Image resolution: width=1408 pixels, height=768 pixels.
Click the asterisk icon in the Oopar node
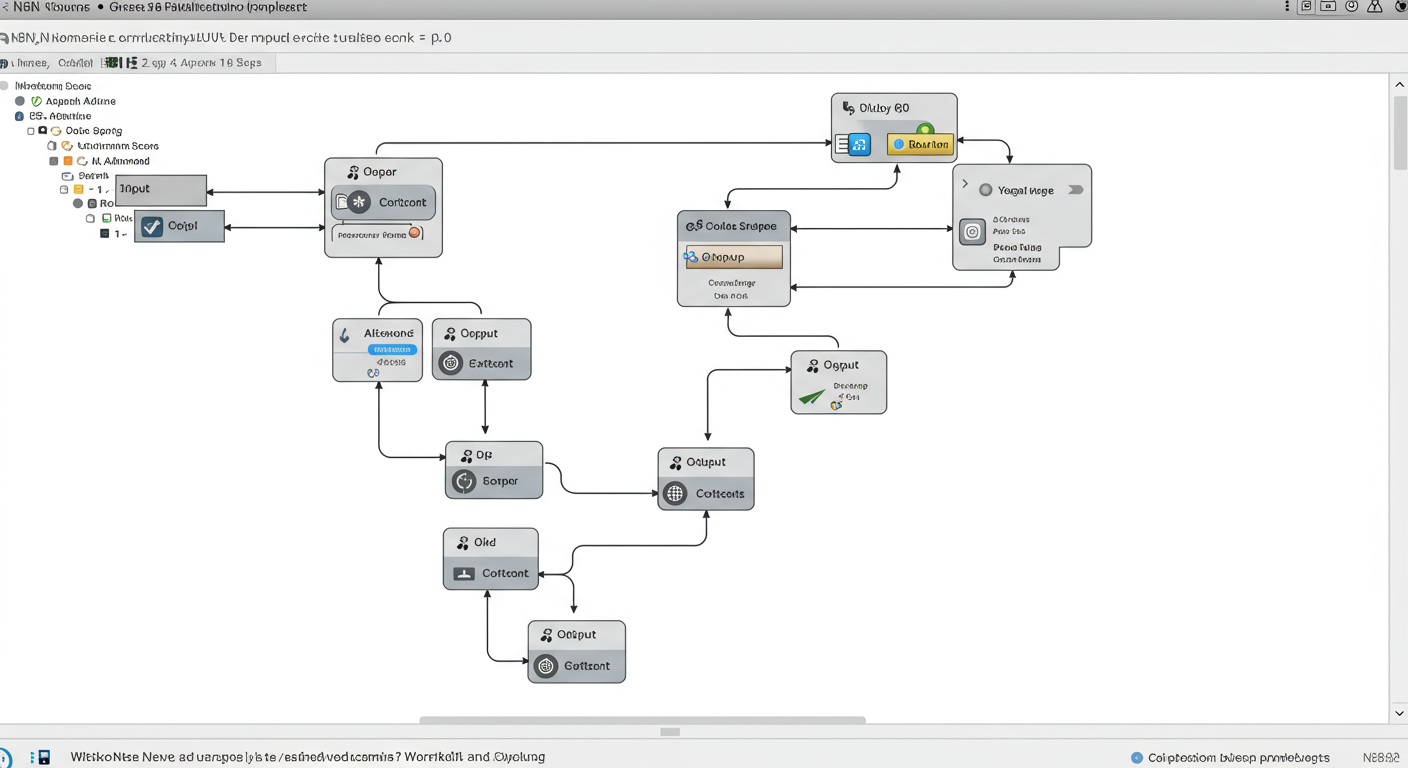pos(359,202)
